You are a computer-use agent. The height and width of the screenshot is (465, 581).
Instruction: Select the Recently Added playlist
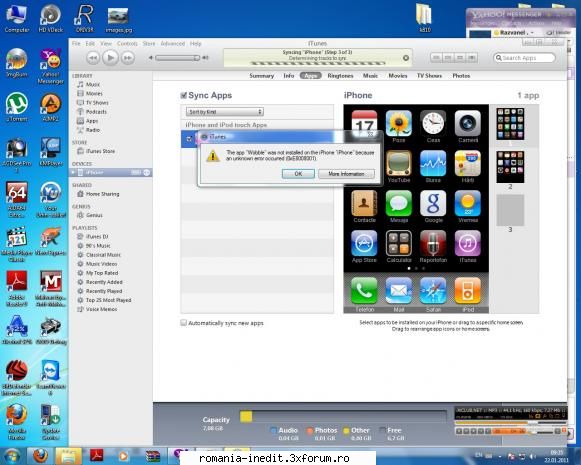coord(104,282)
